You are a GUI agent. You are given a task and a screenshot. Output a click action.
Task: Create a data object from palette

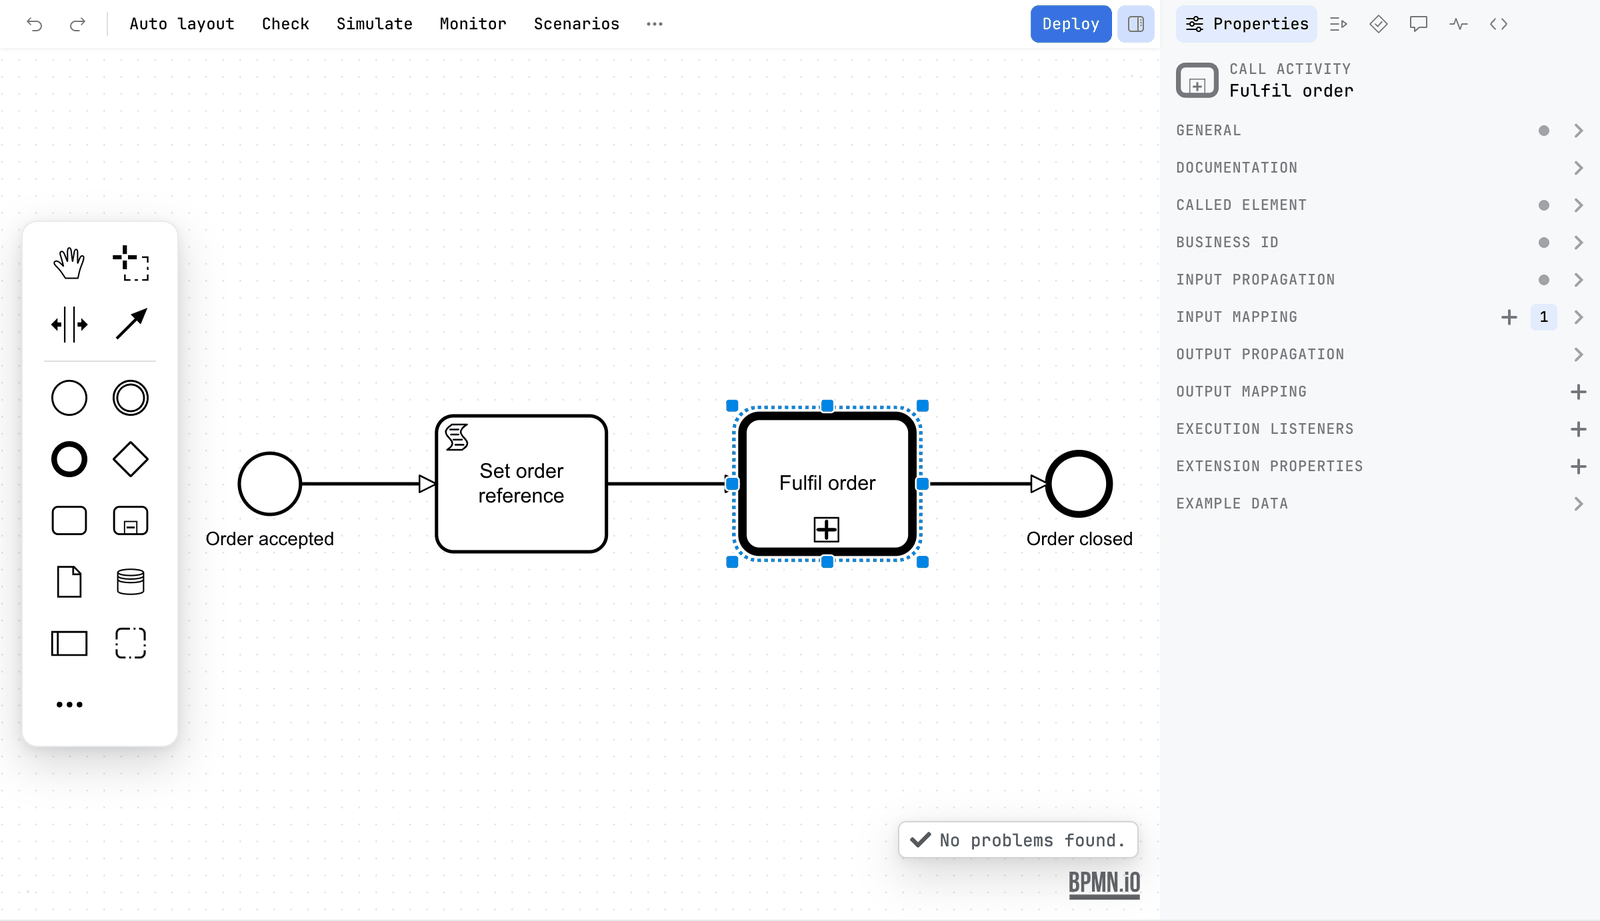pyautogui.click(x=69, y=582)
